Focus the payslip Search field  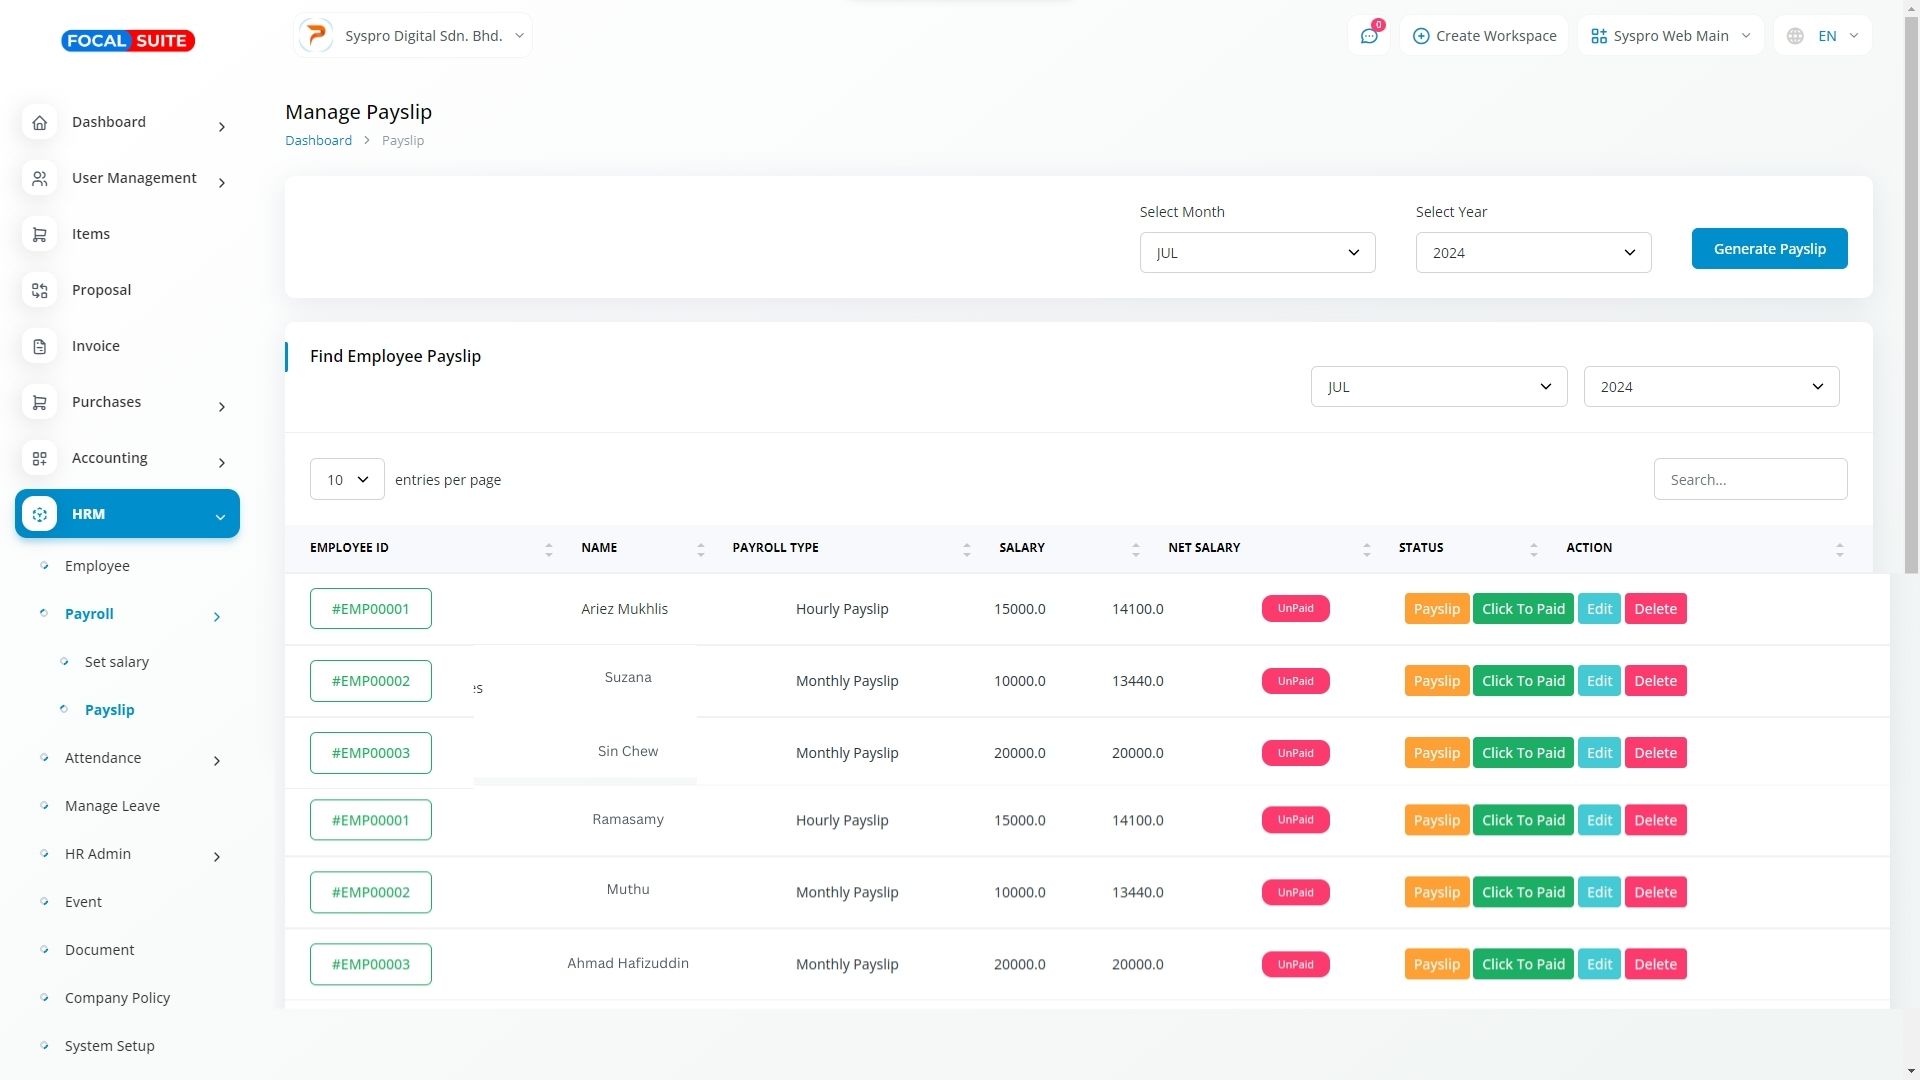pos(1750,480)
